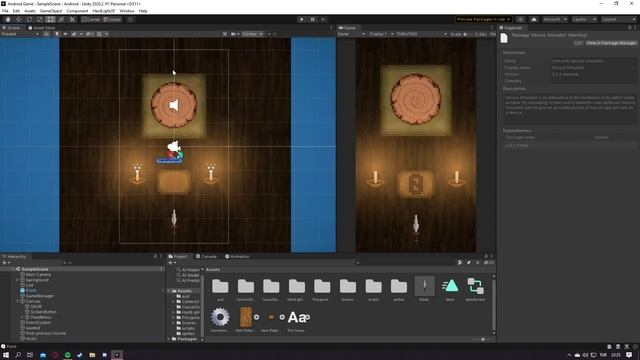The image size is (640, 360).
Task: Open the Help menu
Action: [143, 11]
